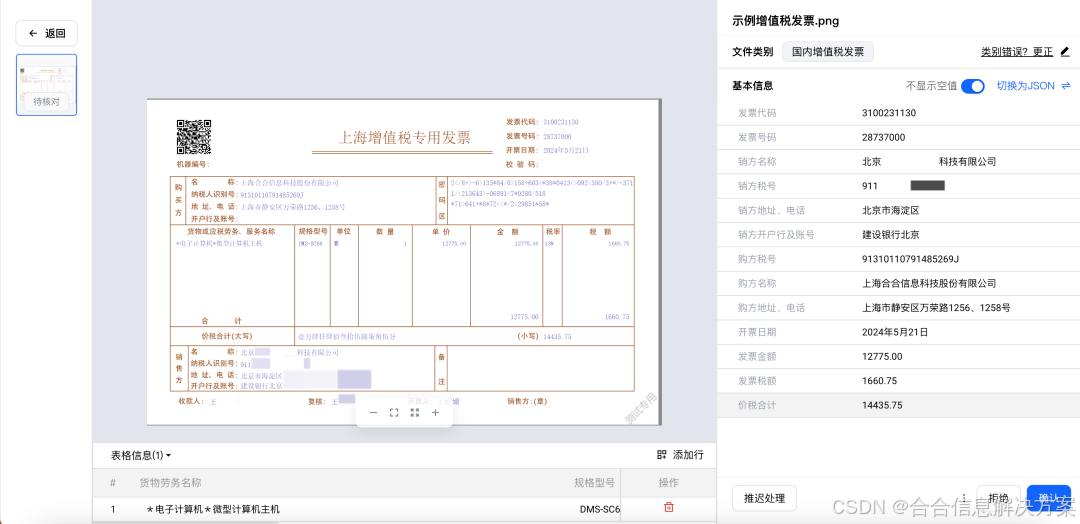Add a table row with 添加行
The height and width of the screenshot is (524, 1080).
click(x=681, y=454)
